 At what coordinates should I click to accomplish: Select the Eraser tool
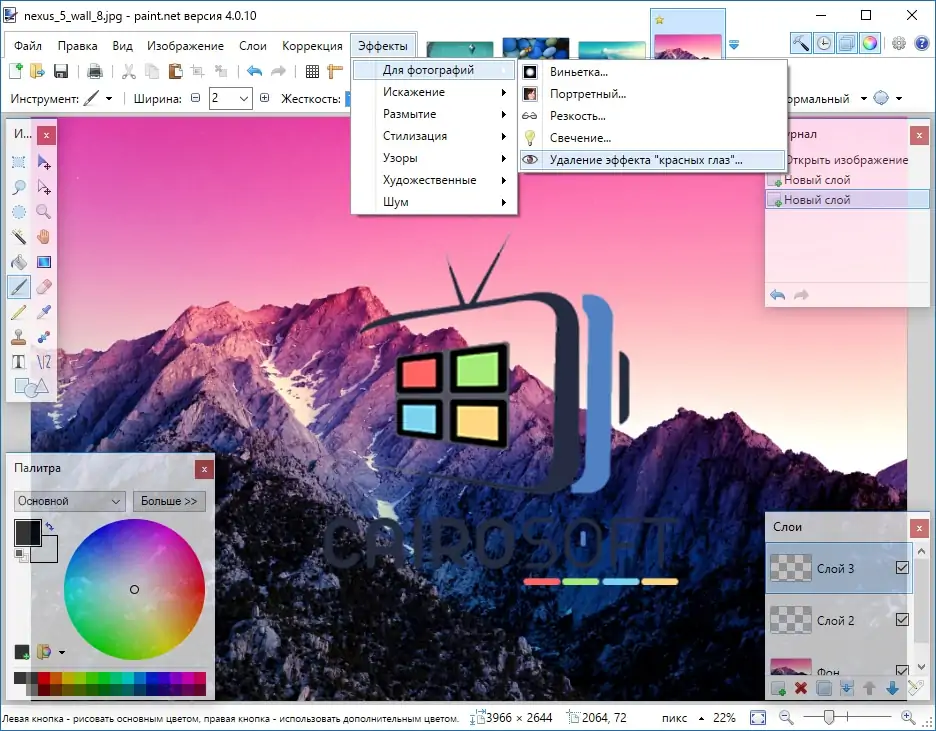pos(44,287)
